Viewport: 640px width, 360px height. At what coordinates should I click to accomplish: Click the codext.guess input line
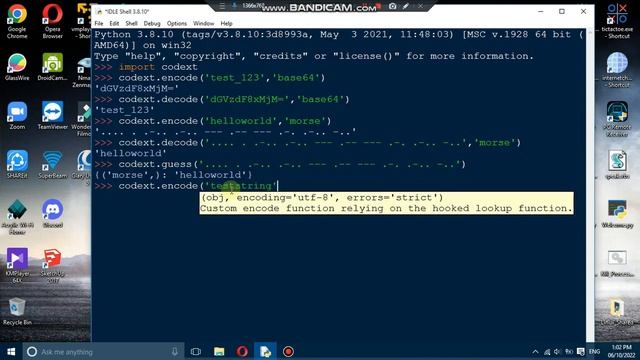click(x=292, y=164)
